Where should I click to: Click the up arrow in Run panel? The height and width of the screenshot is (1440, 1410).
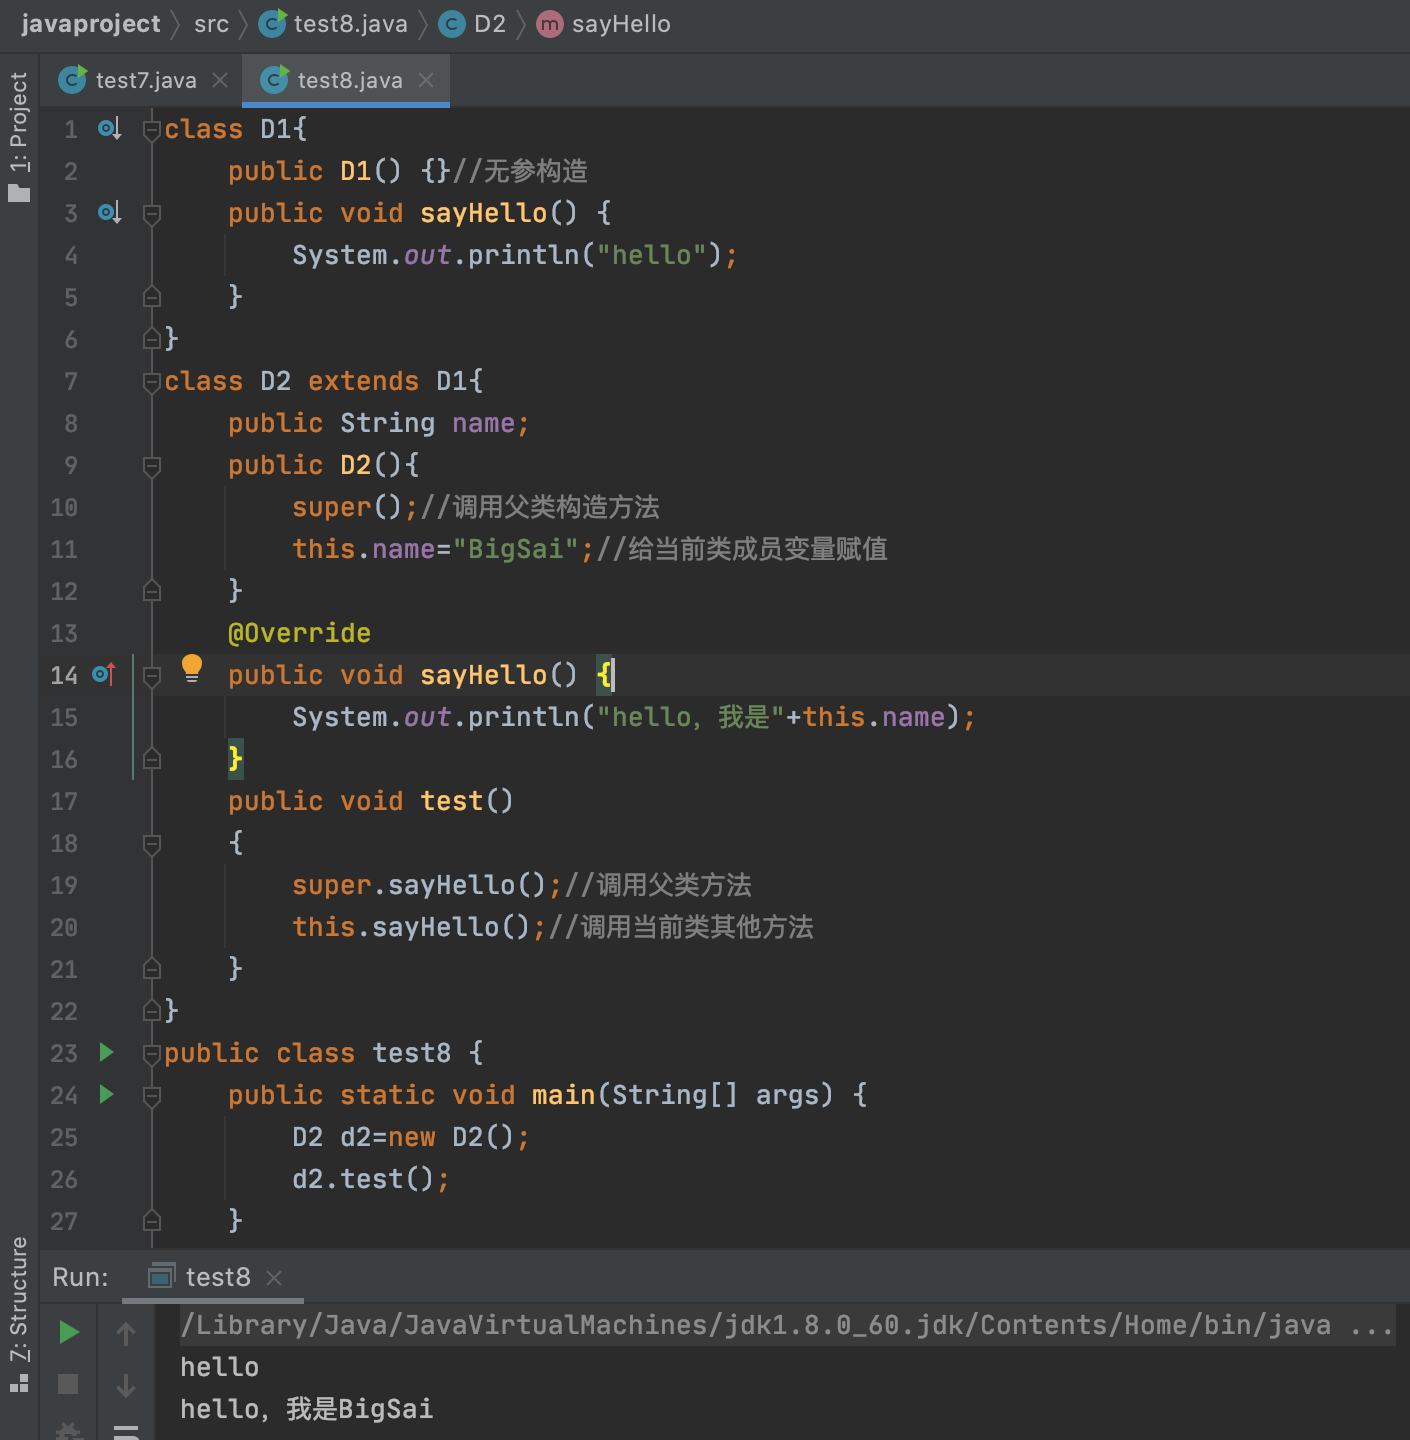click(x=126, y=1333)
